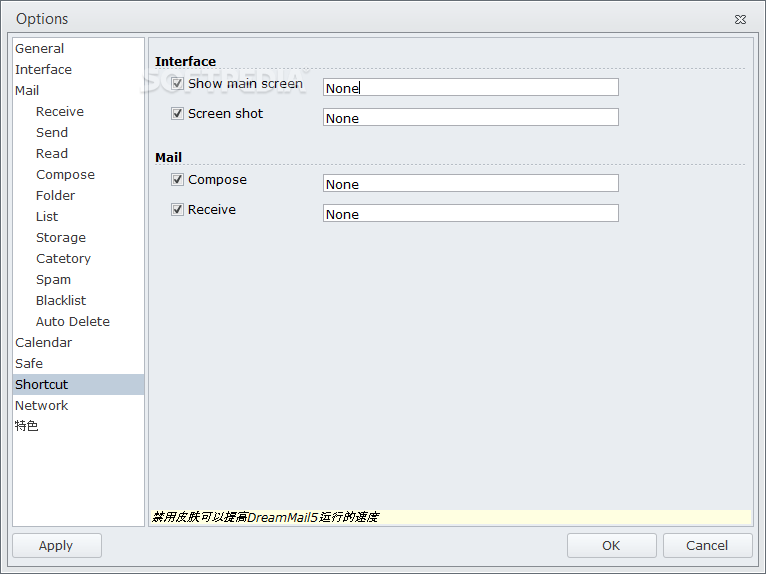
Task: Uncheck the Screen shot shortcut checkbox
Action: [x=178, y=114]
